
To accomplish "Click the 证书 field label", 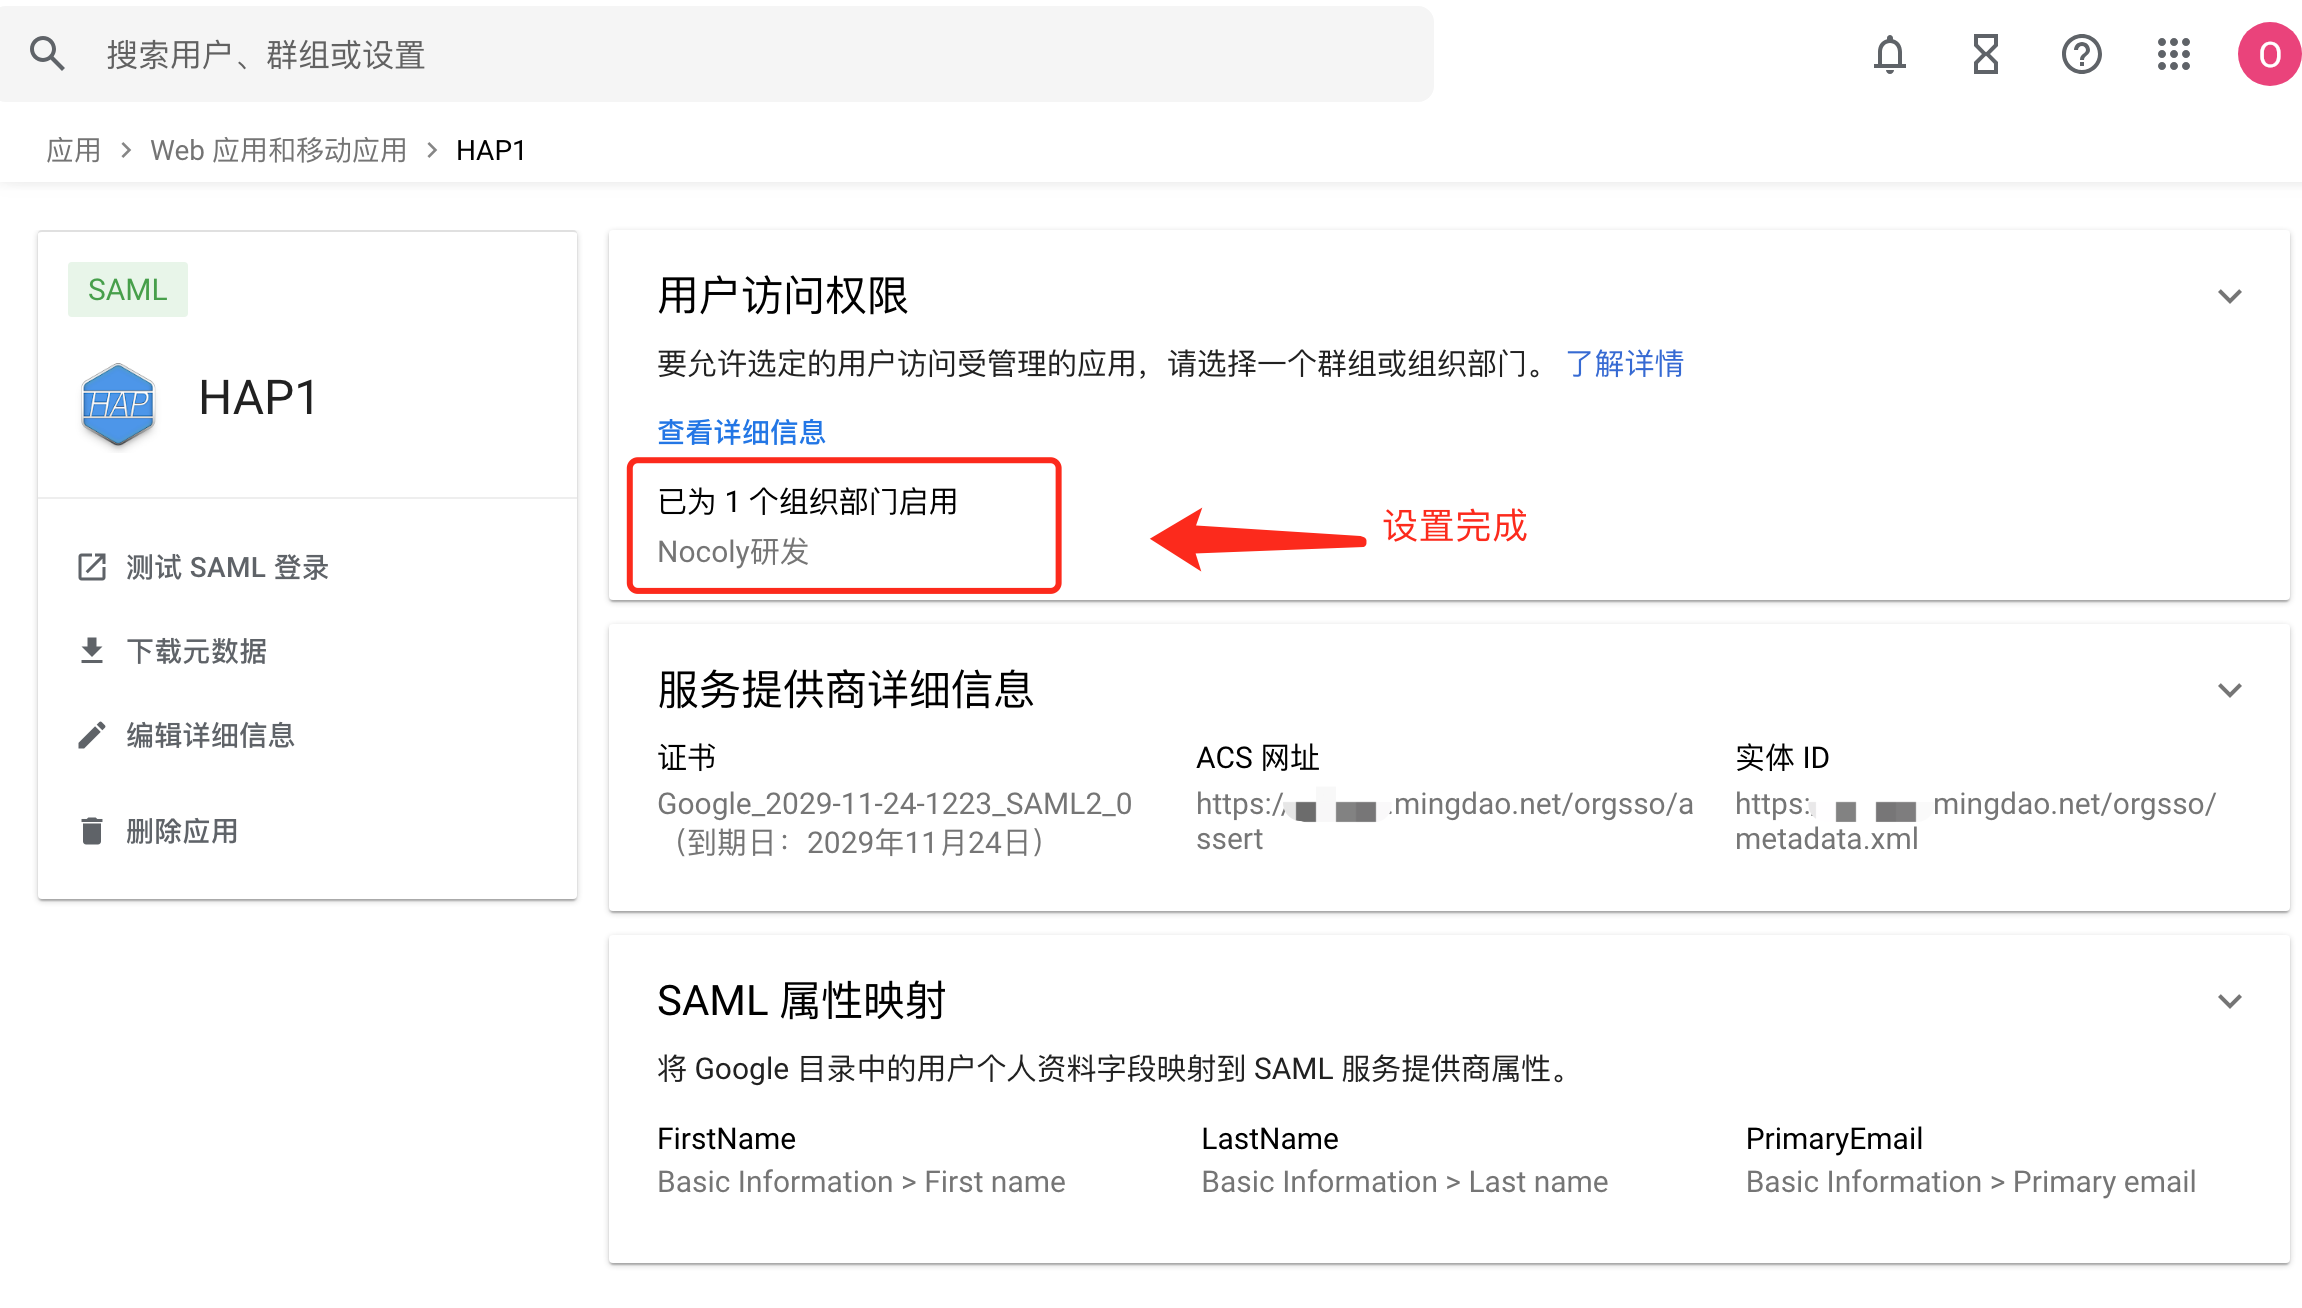I will (687, 758).
